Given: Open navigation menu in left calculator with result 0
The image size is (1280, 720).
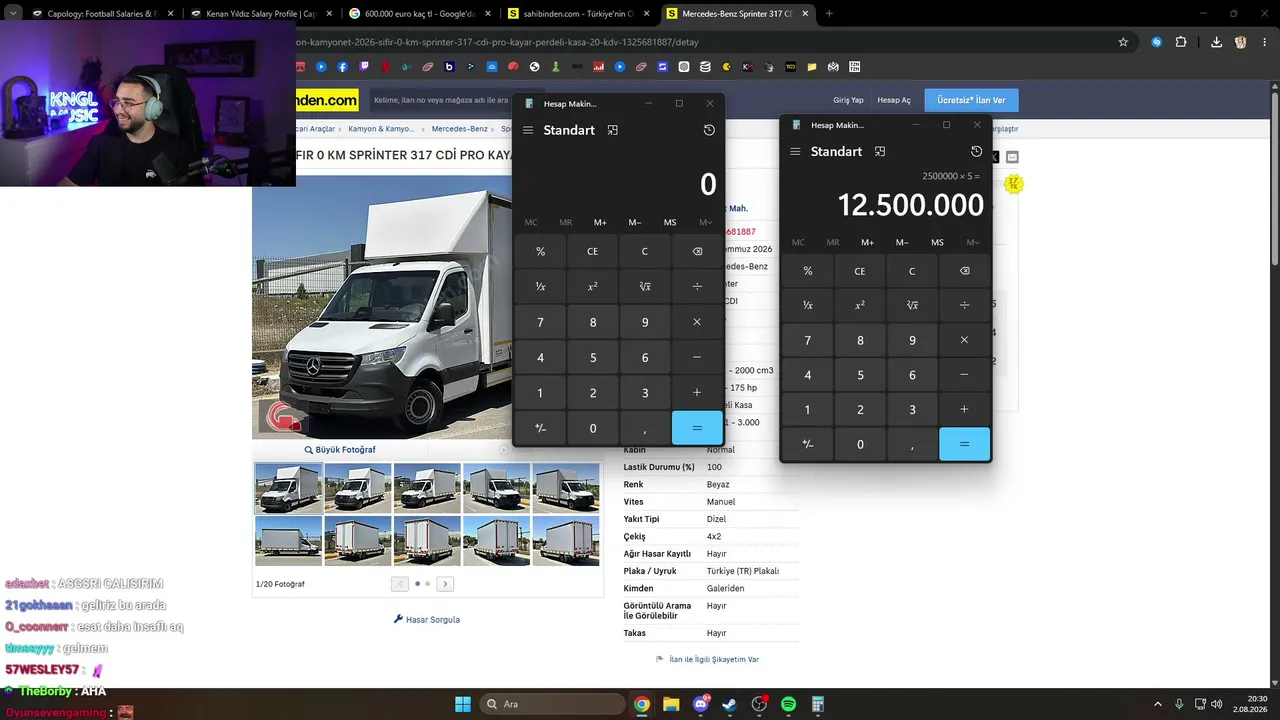Looking at the screenshot, I should [x=528, y=130].
